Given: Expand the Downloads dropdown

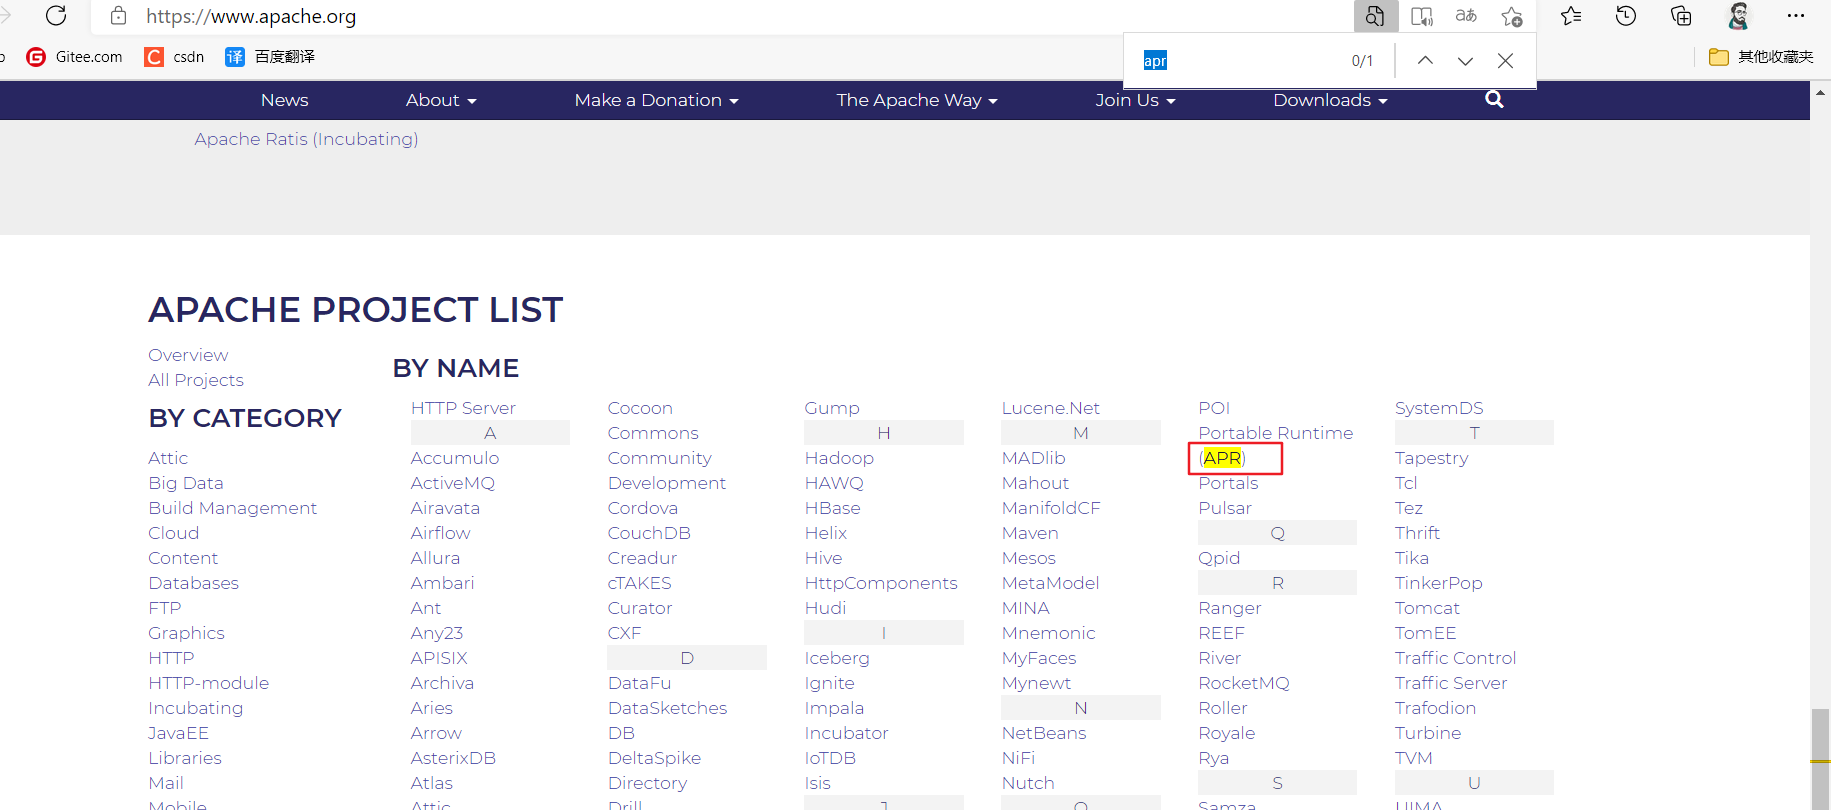Looking at the screenshot, I should pos(1330,100).
